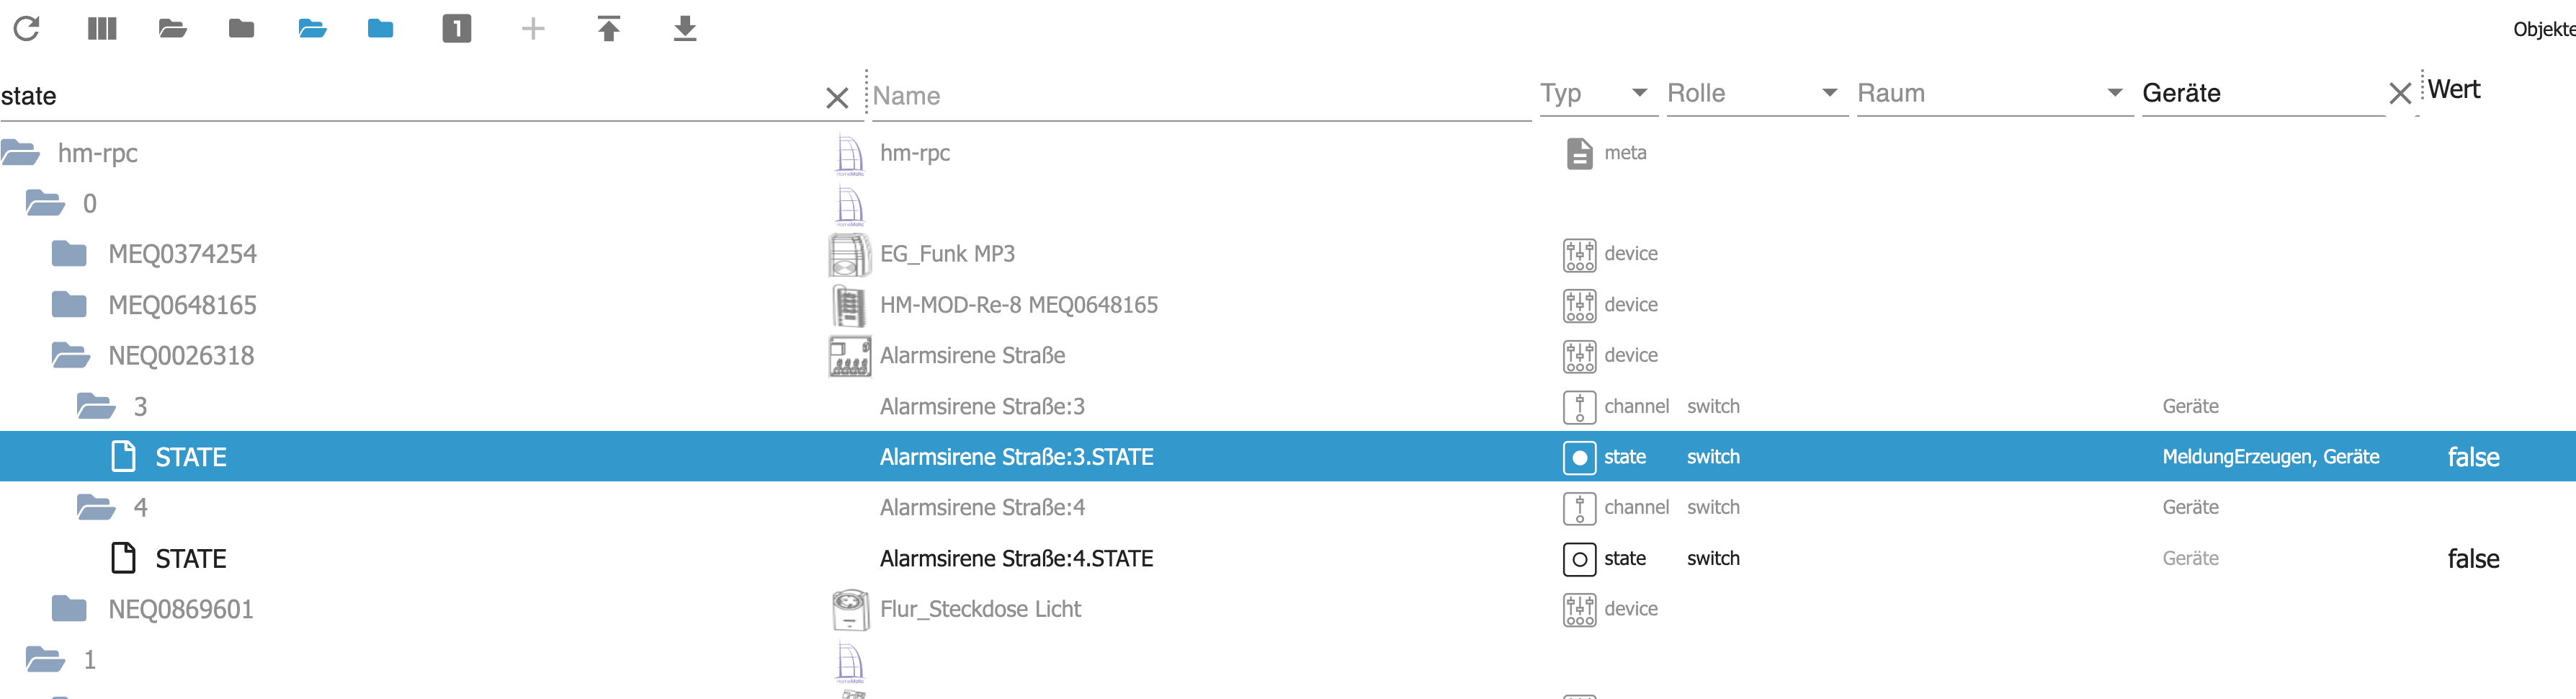
Task: Click the refresh objects icon
Action: (27, 28)
